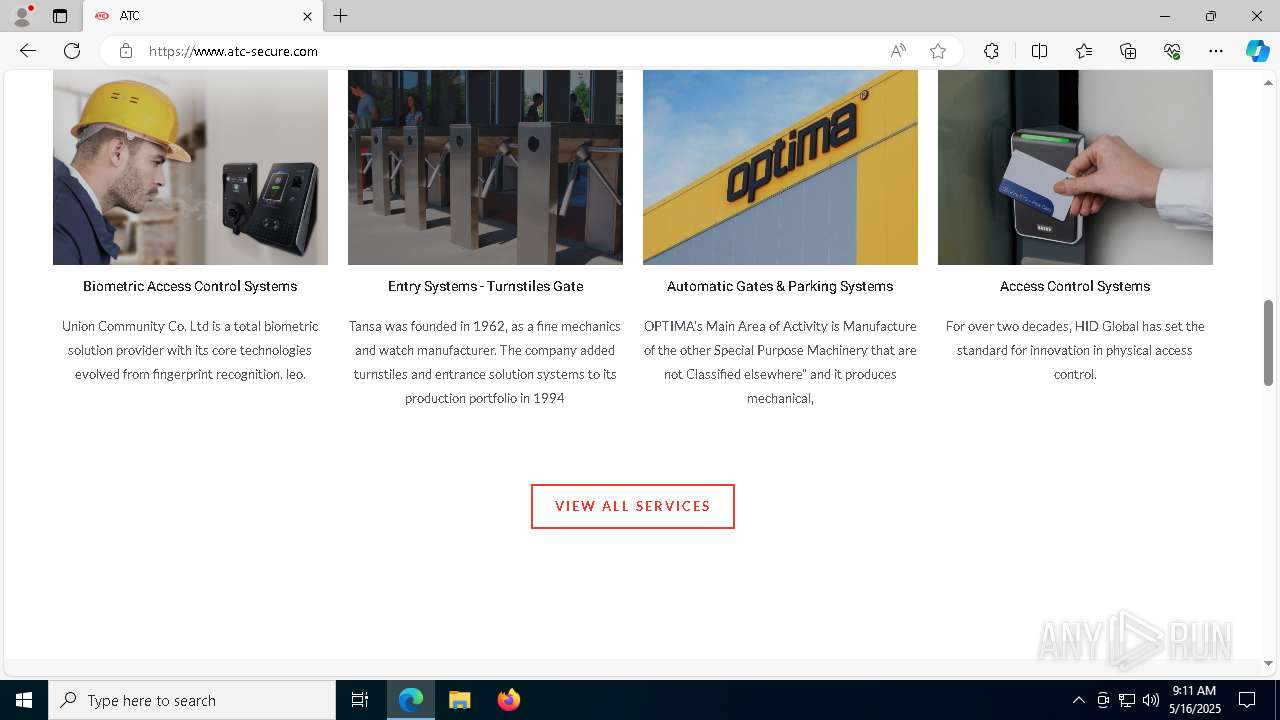This screenshot has height=720, width=1280.
Task: Open the Extensions puzzle icon
Action: click(991, 51)
